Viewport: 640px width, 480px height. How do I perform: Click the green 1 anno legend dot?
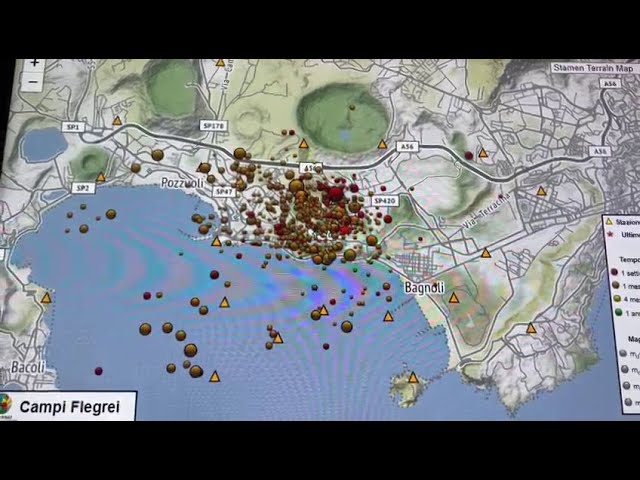(618, 312)
